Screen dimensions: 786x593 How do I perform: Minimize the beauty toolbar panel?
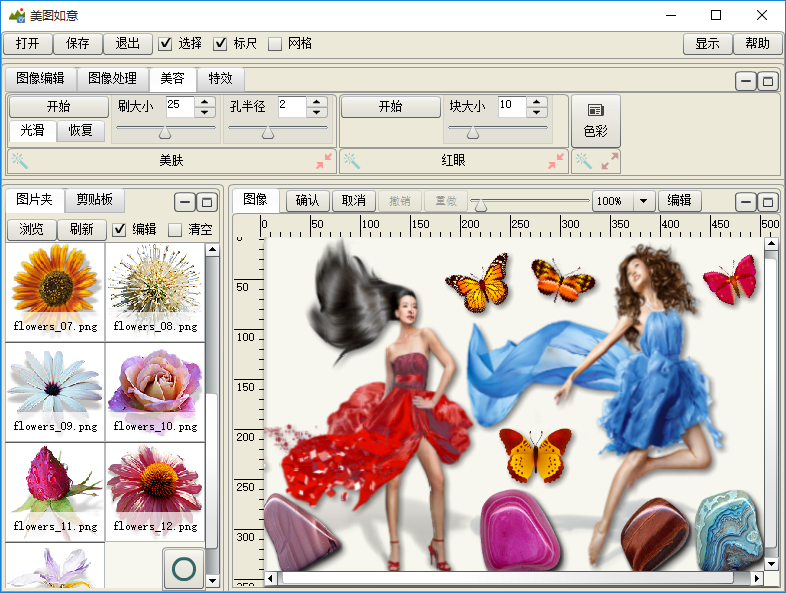pyautogui.click(x=746, y=81)
